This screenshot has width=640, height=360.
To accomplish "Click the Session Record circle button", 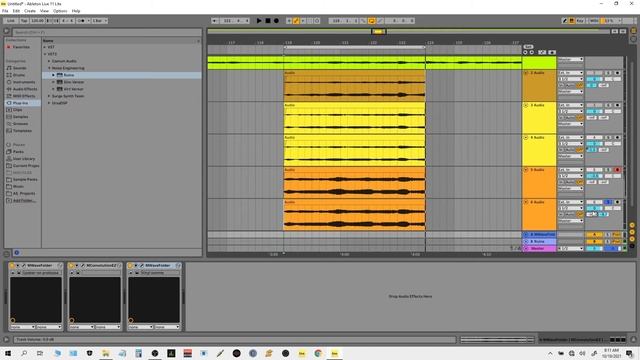I will pyautogui.click(x=317, y=21).
